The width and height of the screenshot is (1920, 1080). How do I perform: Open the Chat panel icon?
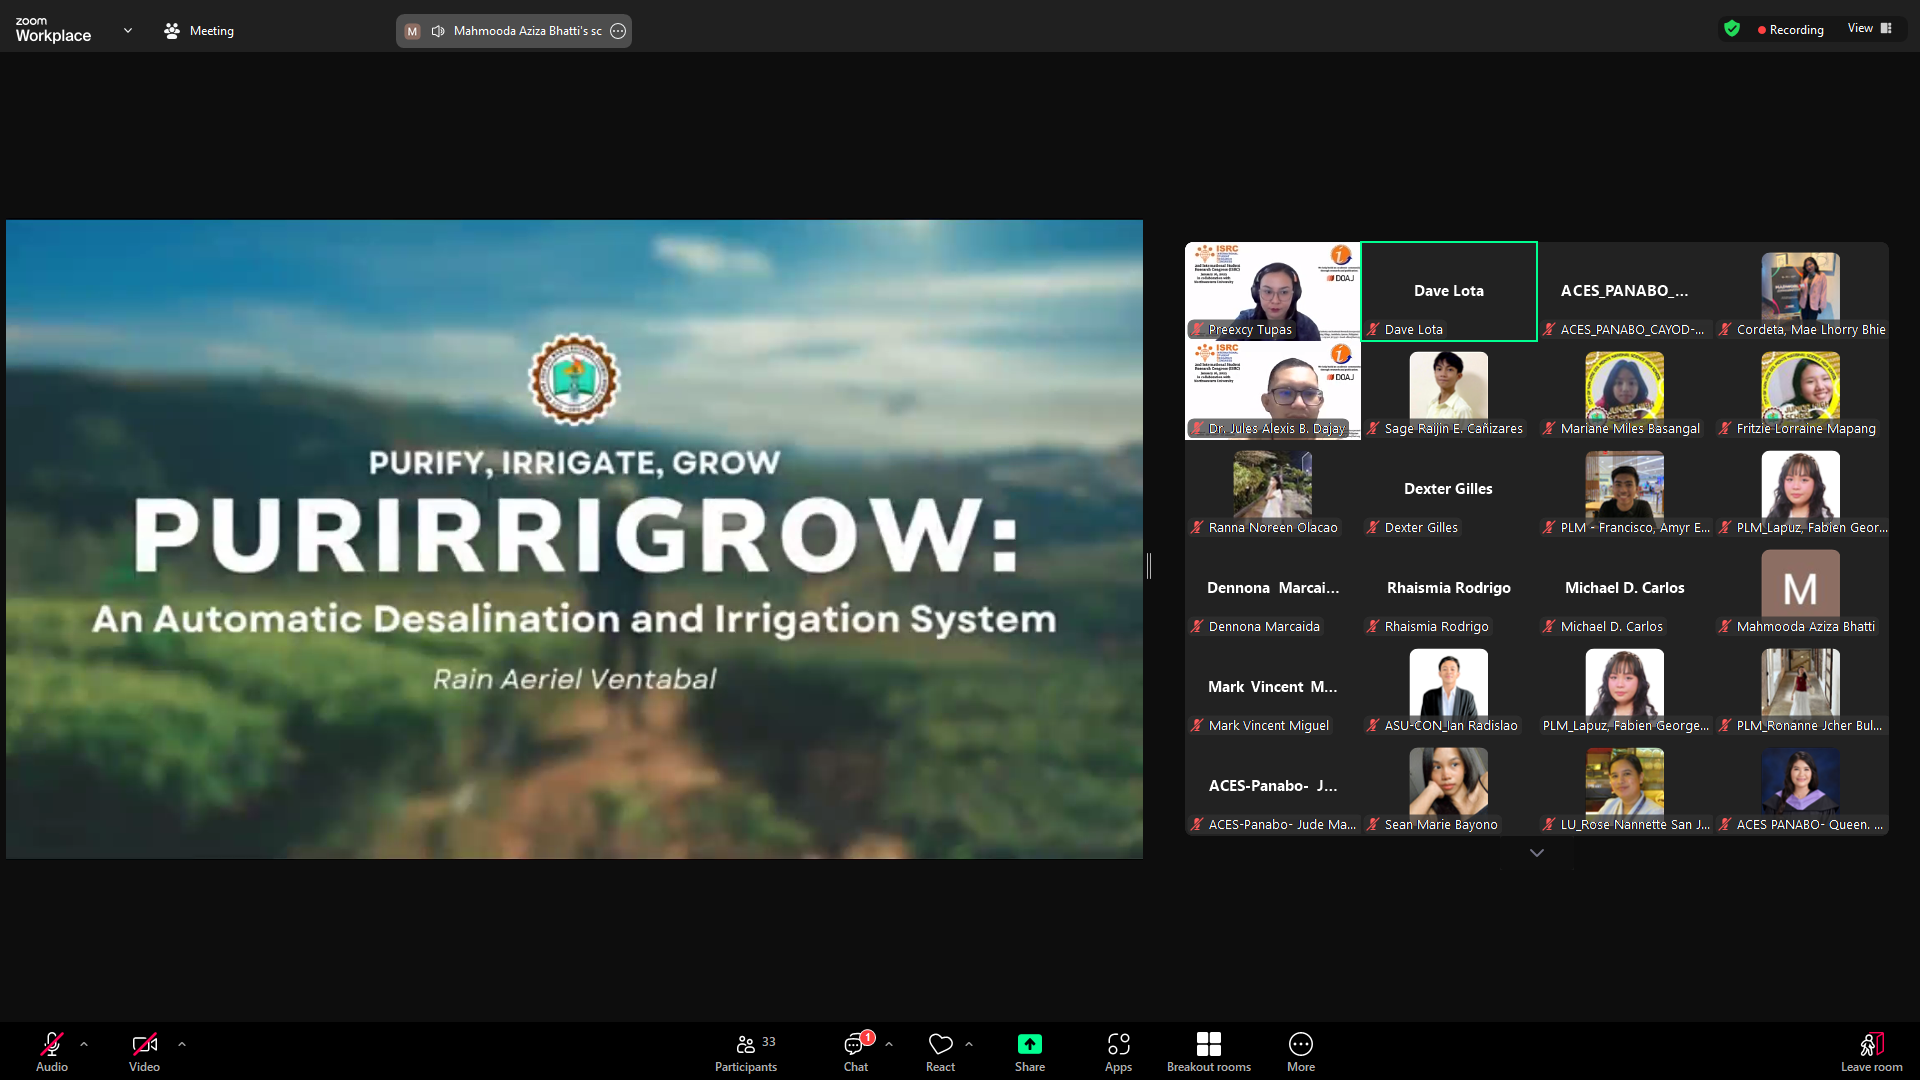coord(855,1044)
